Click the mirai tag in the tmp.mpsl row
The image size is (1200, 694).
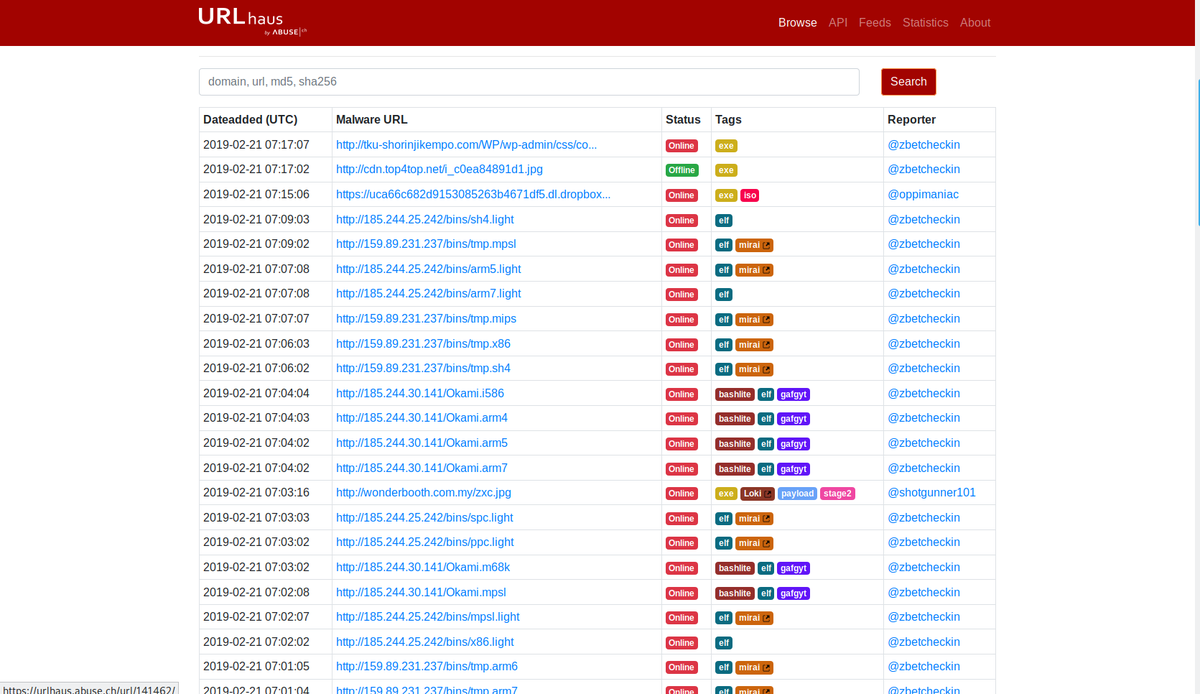[754, 245]
